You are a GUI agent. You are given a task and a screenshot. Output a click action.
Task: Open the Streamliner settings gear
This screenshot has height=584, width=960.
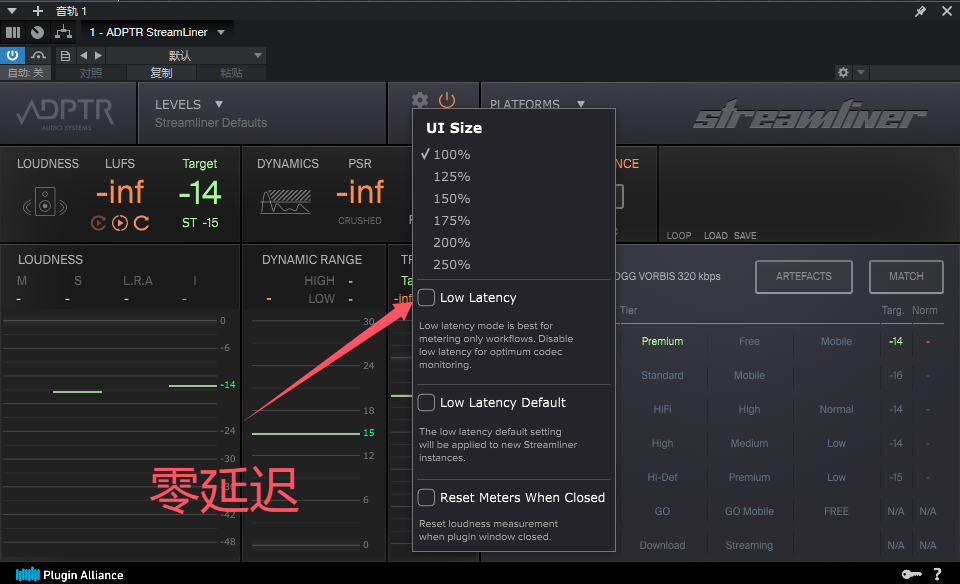pos(420,99)
